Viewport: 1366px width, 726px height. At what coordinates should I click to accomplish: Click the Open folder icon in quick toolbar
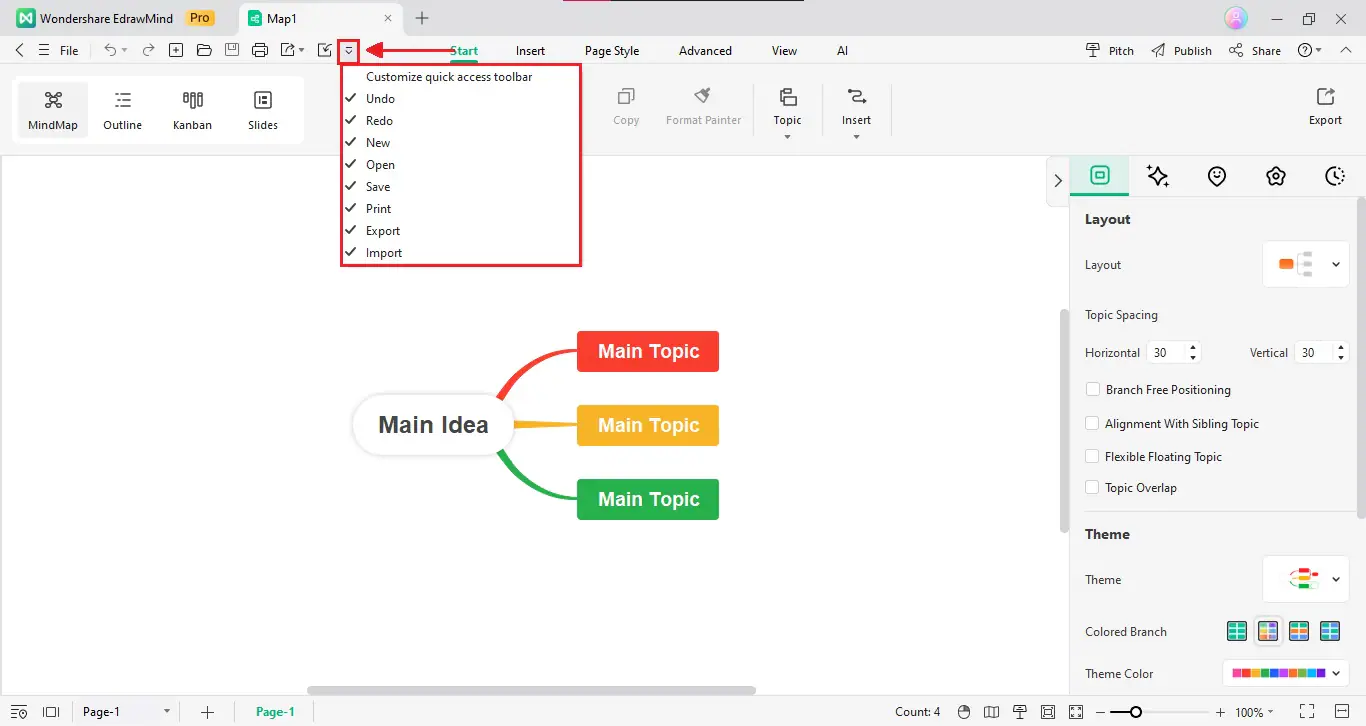point(204,50)
